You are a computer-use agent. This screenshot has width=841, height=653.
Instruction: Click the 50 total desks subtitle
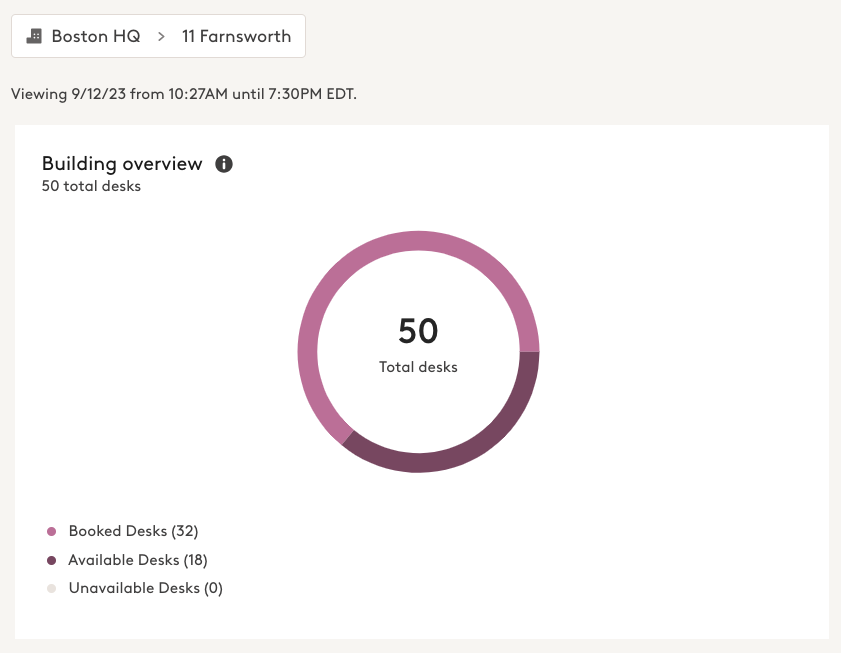[x=91, y=186]
